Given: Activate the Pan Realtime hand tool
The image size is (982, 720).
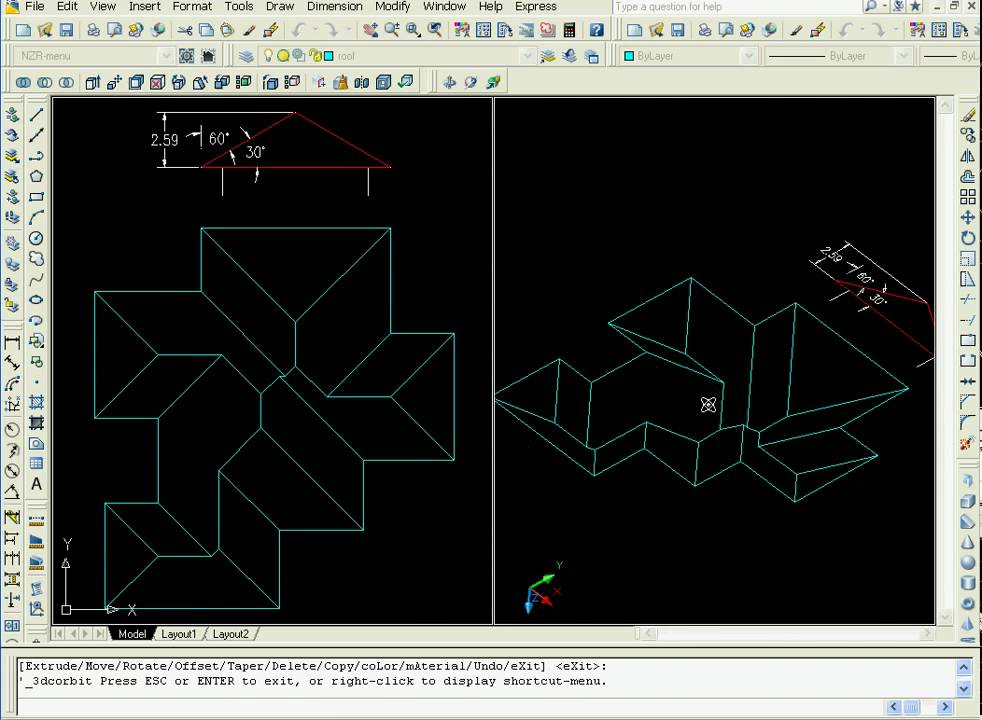Looking at the screenshot, I should pyautogui.click(x=370, y=30).
